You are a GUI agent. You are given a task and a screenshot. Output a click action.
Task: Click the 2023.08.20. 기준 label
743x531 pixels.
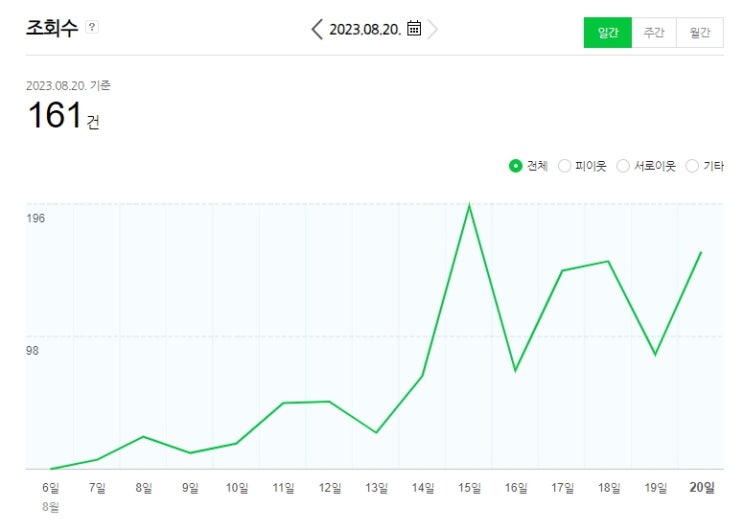click(68, 86)
